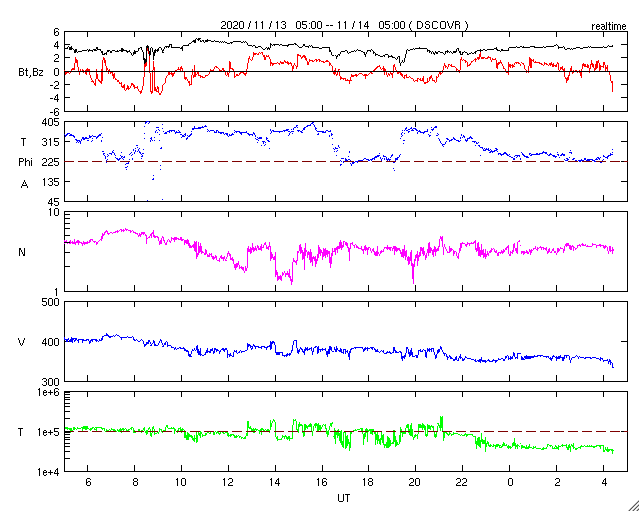640x512 pixels.
Task: Click the resize grip in the window corner
Action: point(633,505)
